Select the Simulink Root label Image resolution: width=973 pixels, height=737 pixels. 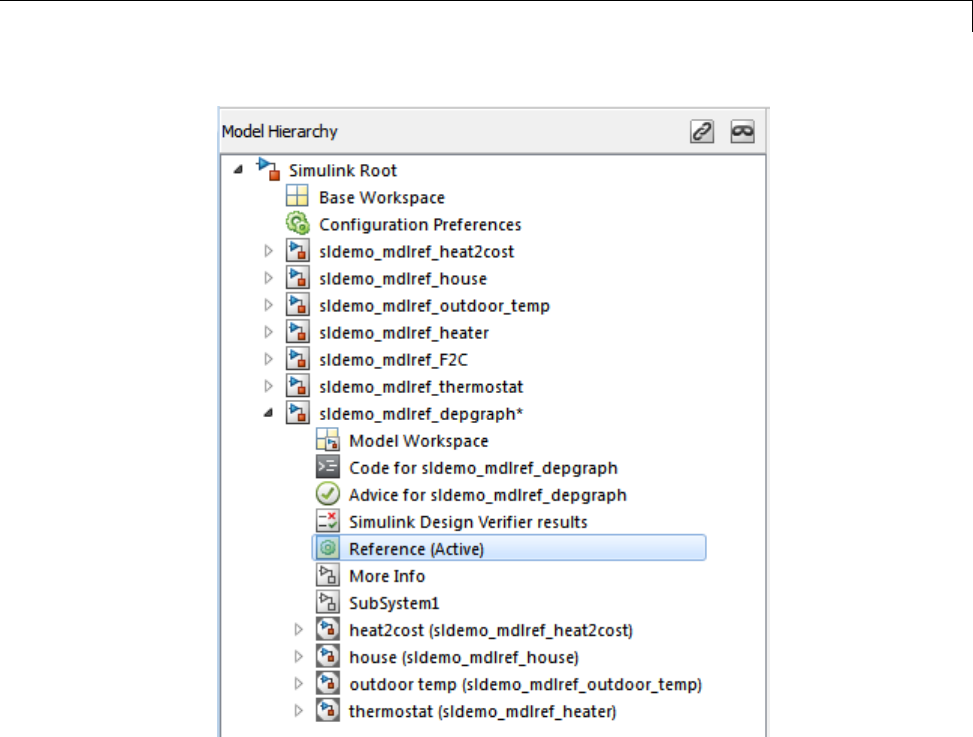pyautogui.click(x=343, y=171)
